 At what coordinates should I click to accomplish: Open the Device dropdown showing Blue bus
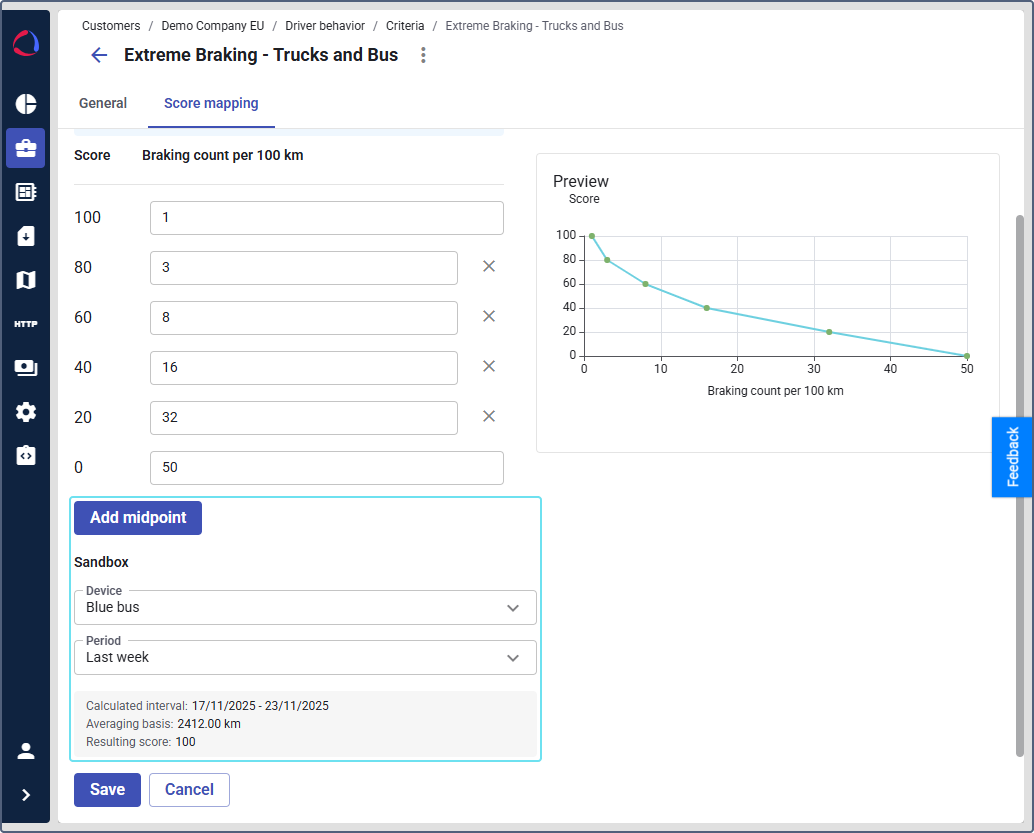(305, 607)
